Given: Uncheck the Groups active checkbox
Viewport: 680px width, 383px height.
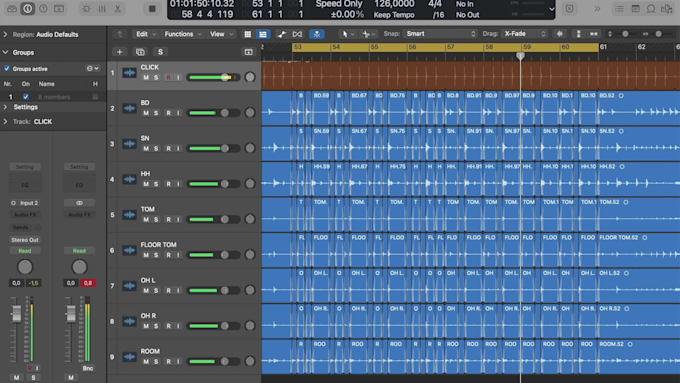Looking at the screenshot, I should click(7, 69).
